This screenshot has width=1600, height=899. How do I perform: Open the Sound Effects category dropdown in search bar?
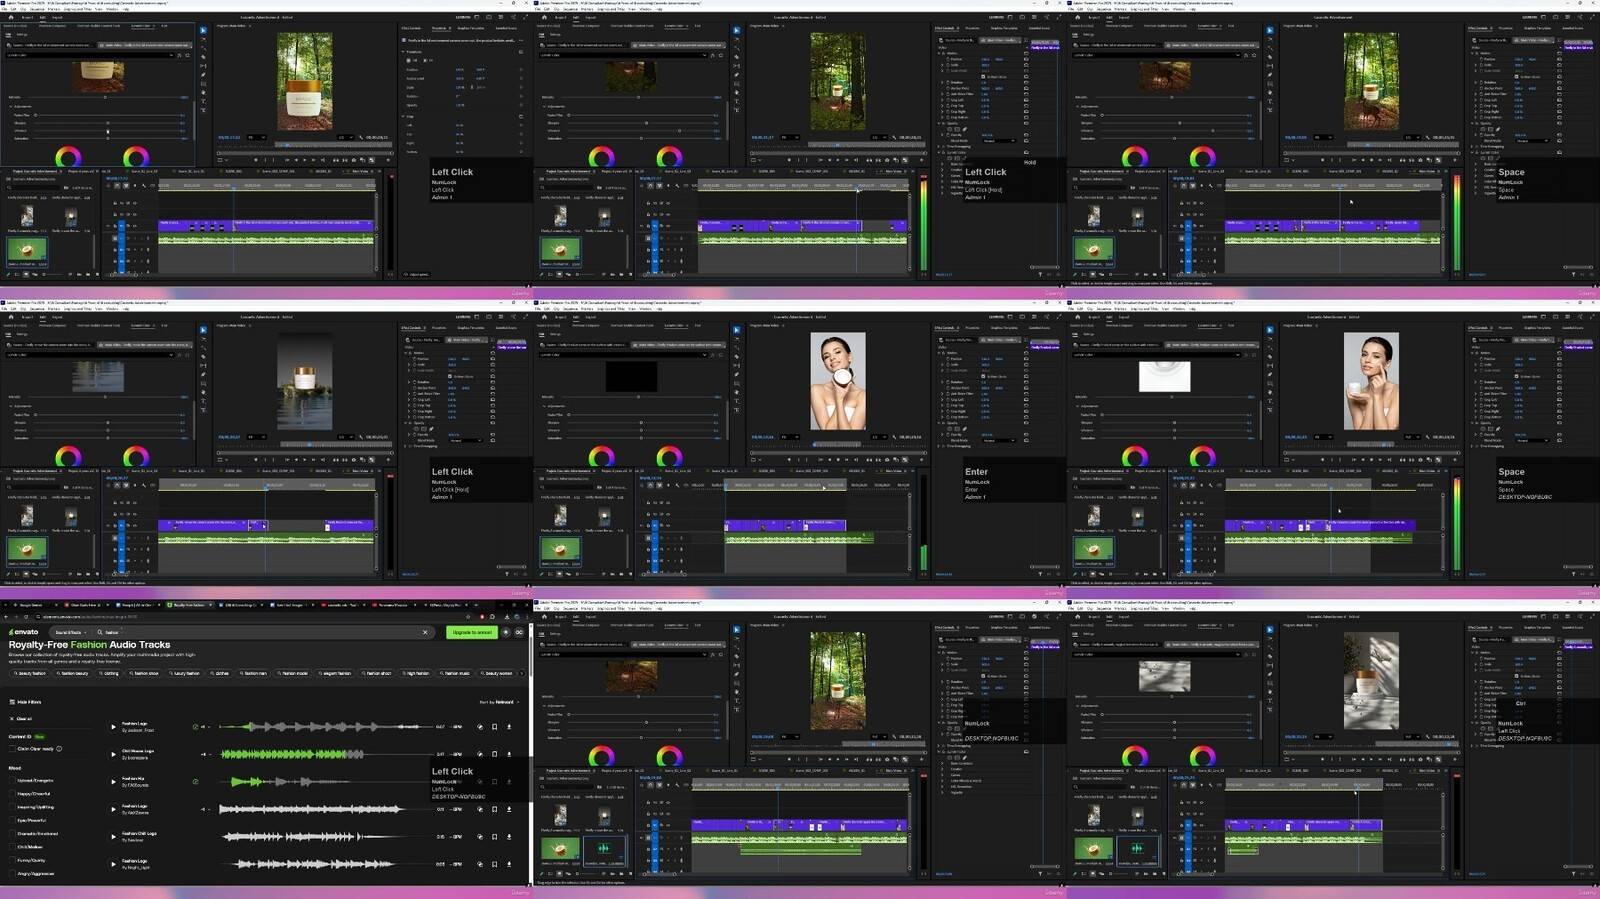(70, 632)
